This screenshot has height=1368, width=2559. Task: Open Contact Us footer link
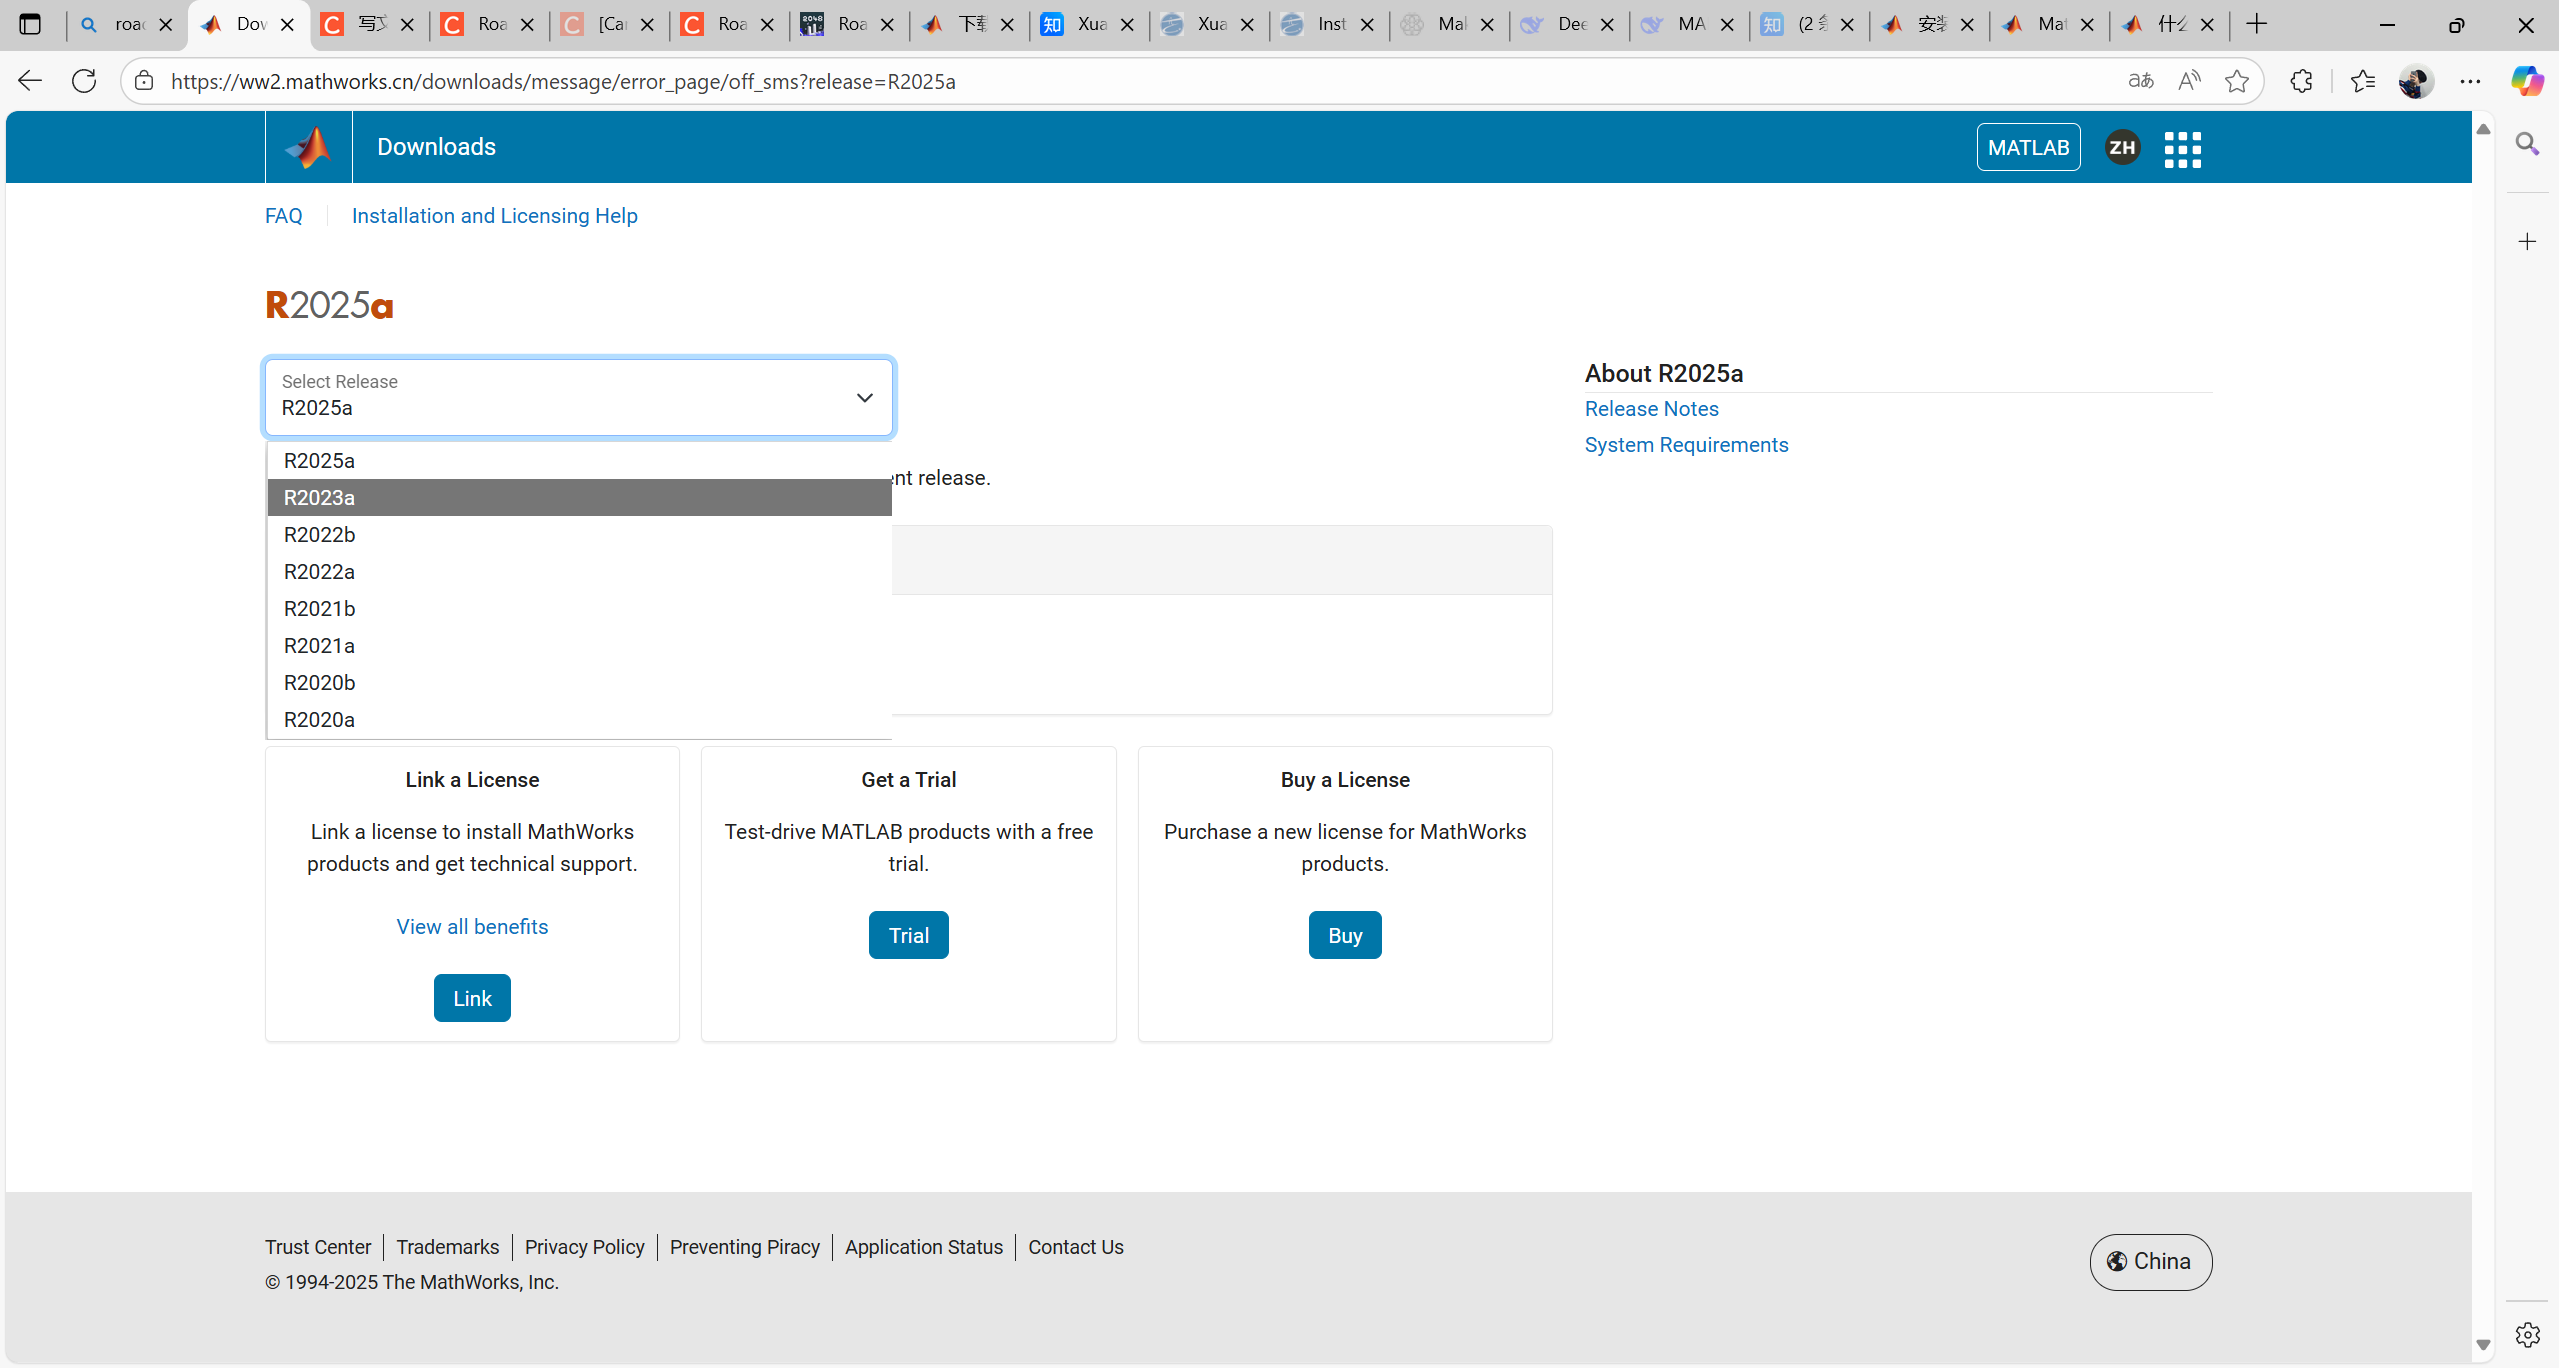(1075, 1247)
